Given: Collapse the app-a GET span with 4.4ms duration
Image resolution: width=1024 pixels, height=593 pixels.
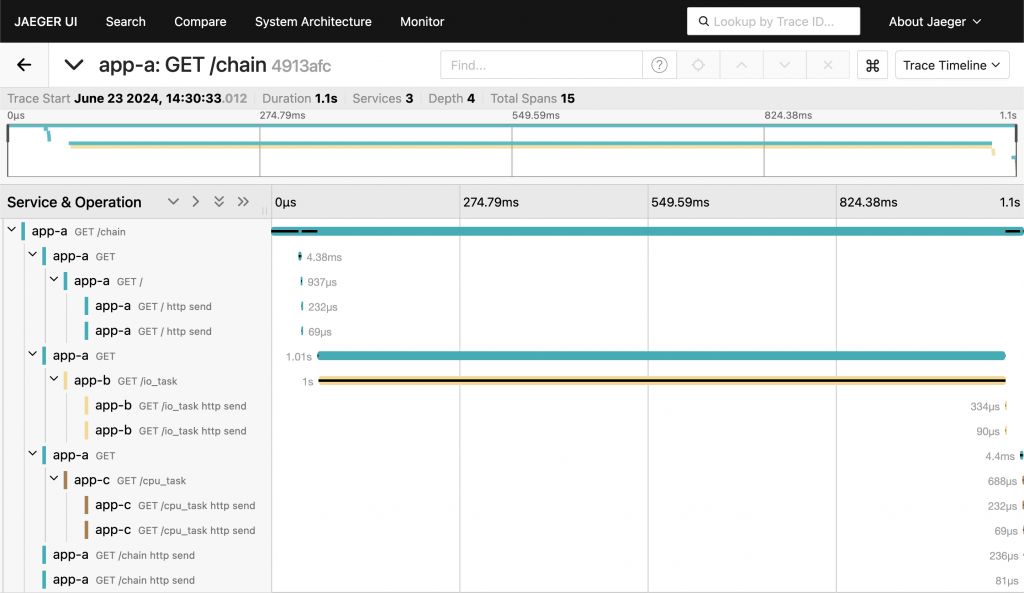Looking at the screenshot, I should [33, 453].
